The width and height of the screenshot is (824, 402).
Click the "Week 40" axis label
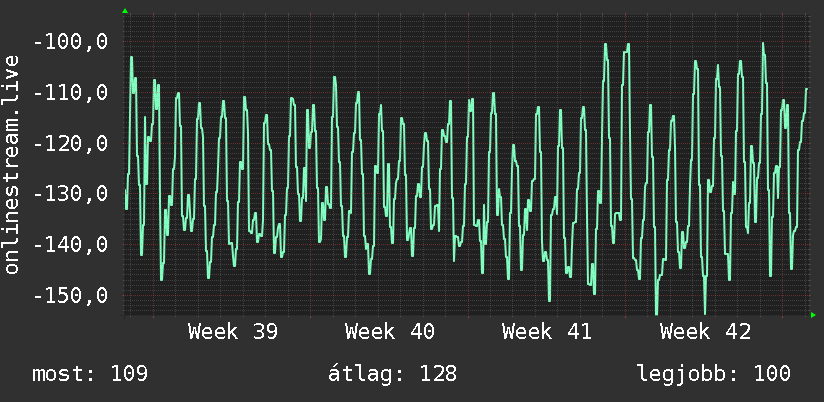pyautogui.click(x=390, y=332)
